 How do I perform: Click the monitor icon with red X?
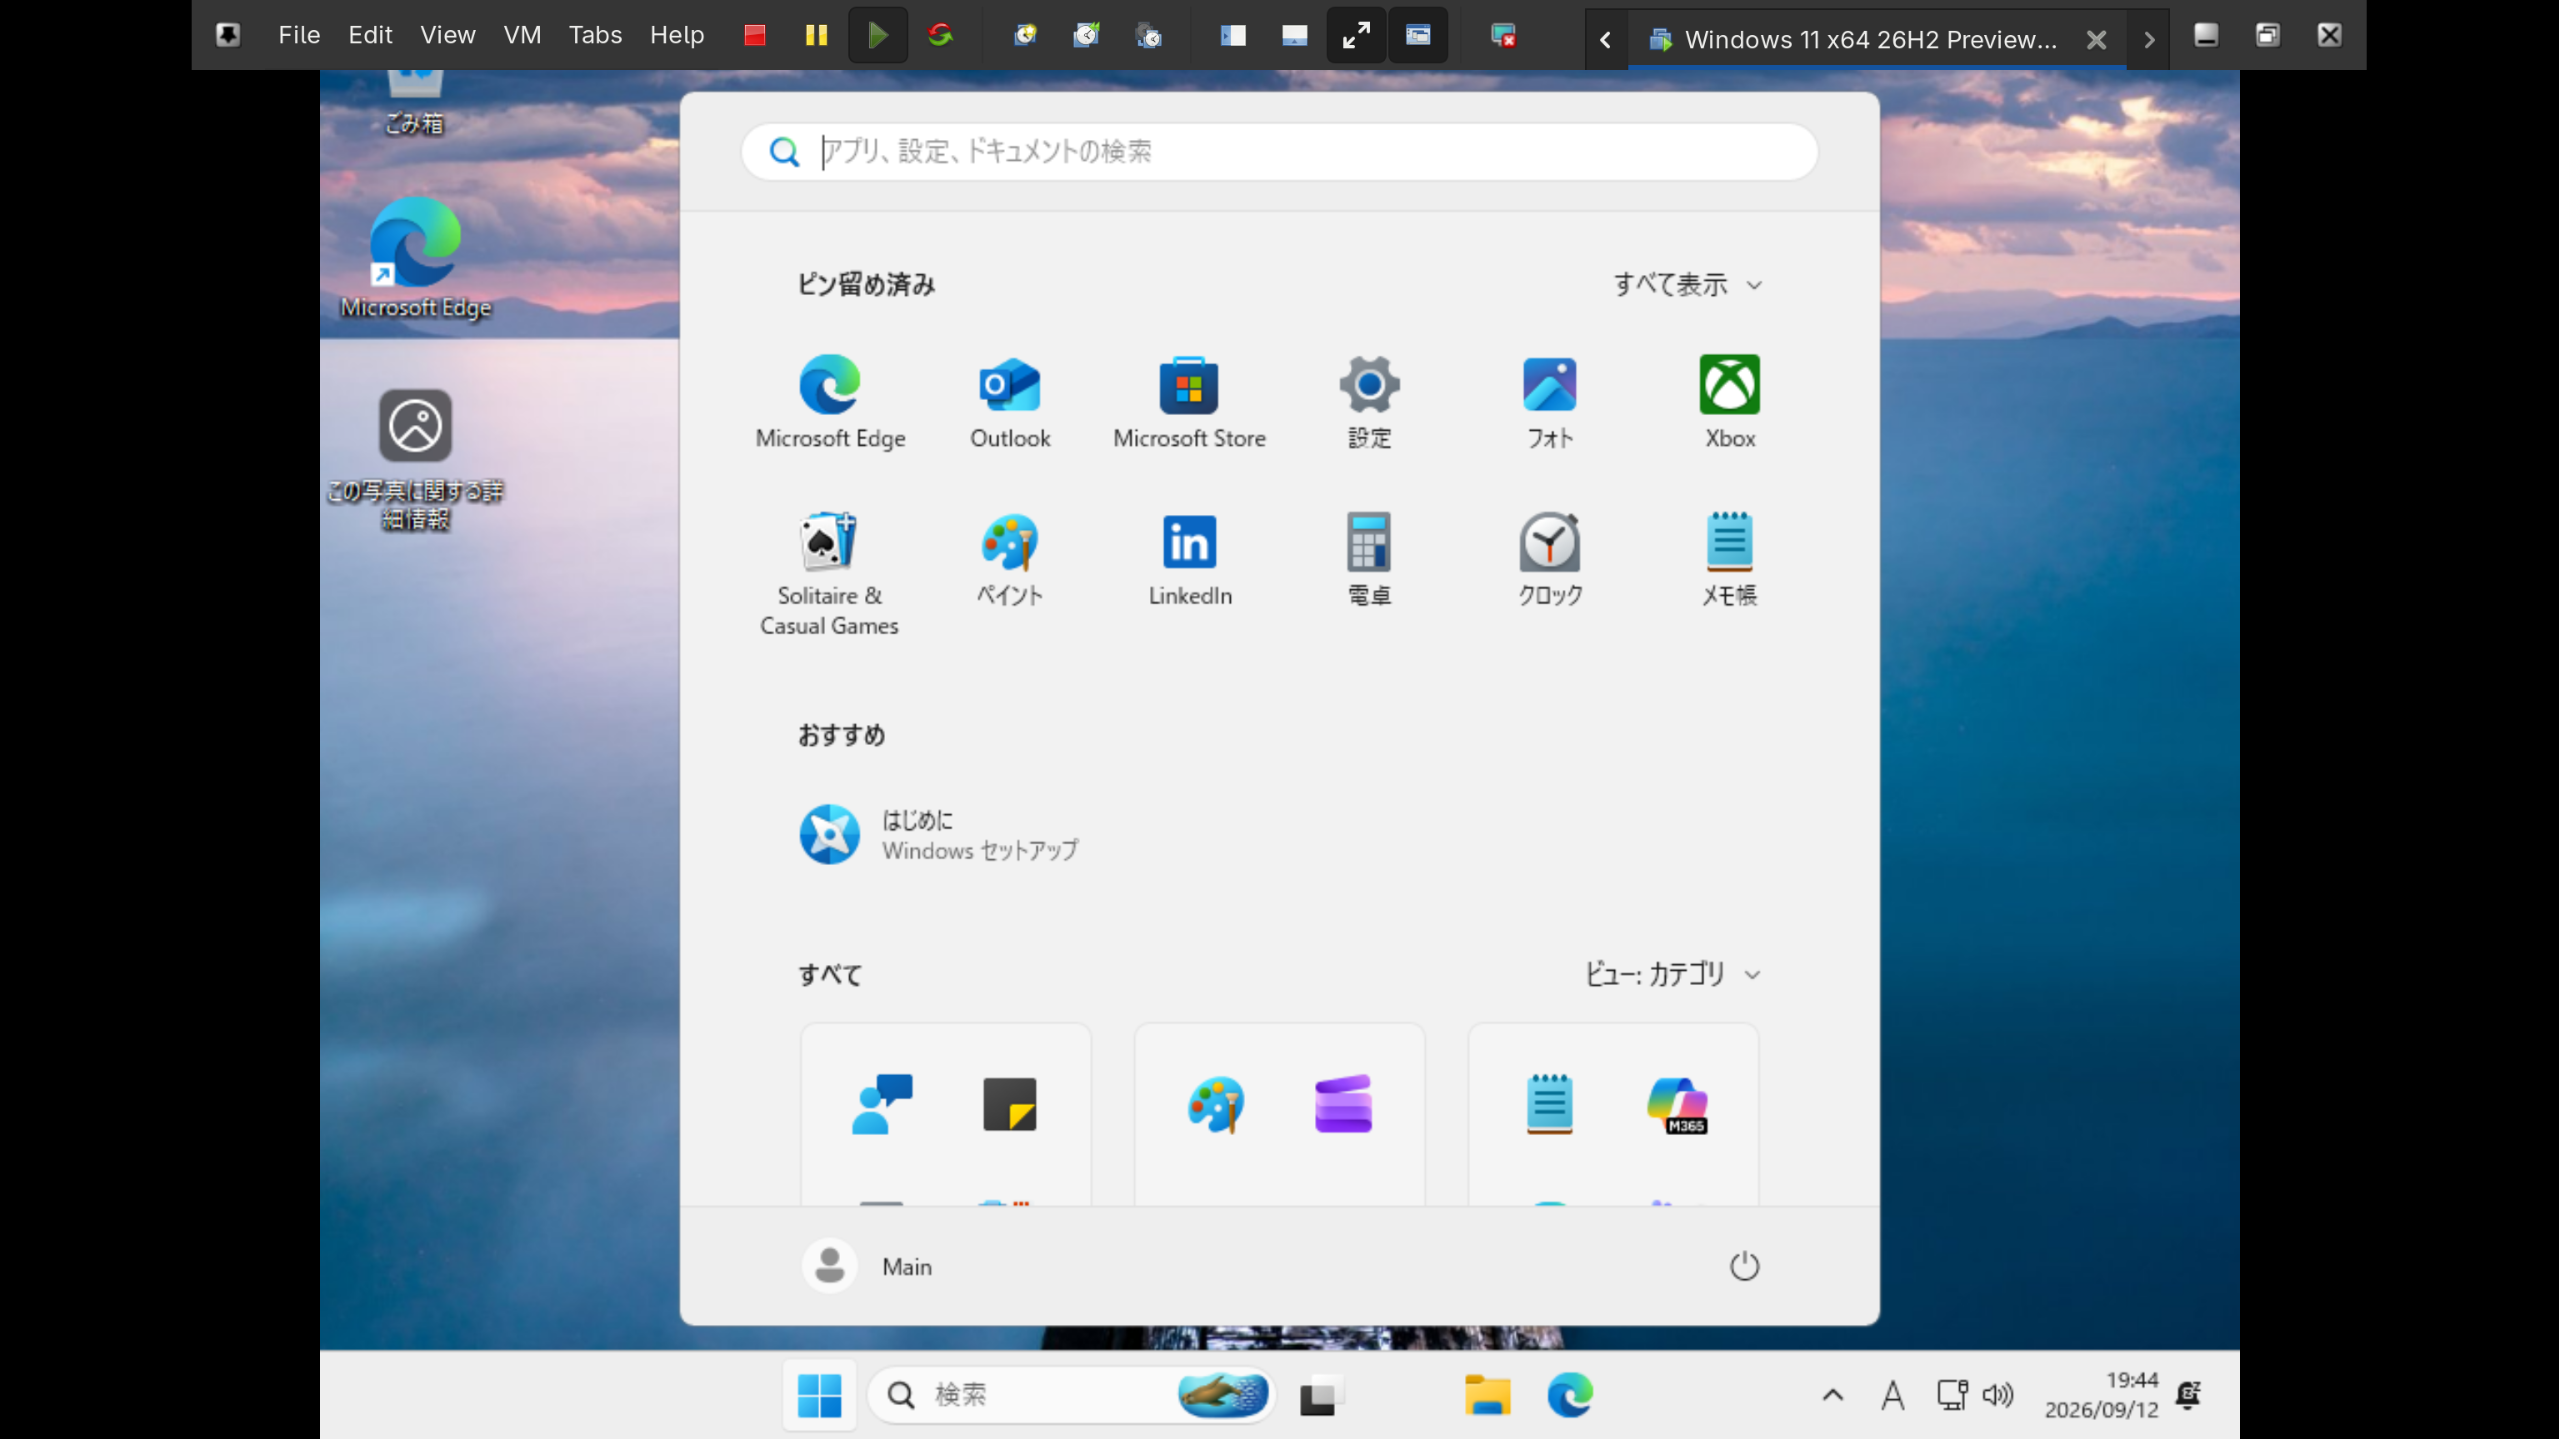point(1503,36)
